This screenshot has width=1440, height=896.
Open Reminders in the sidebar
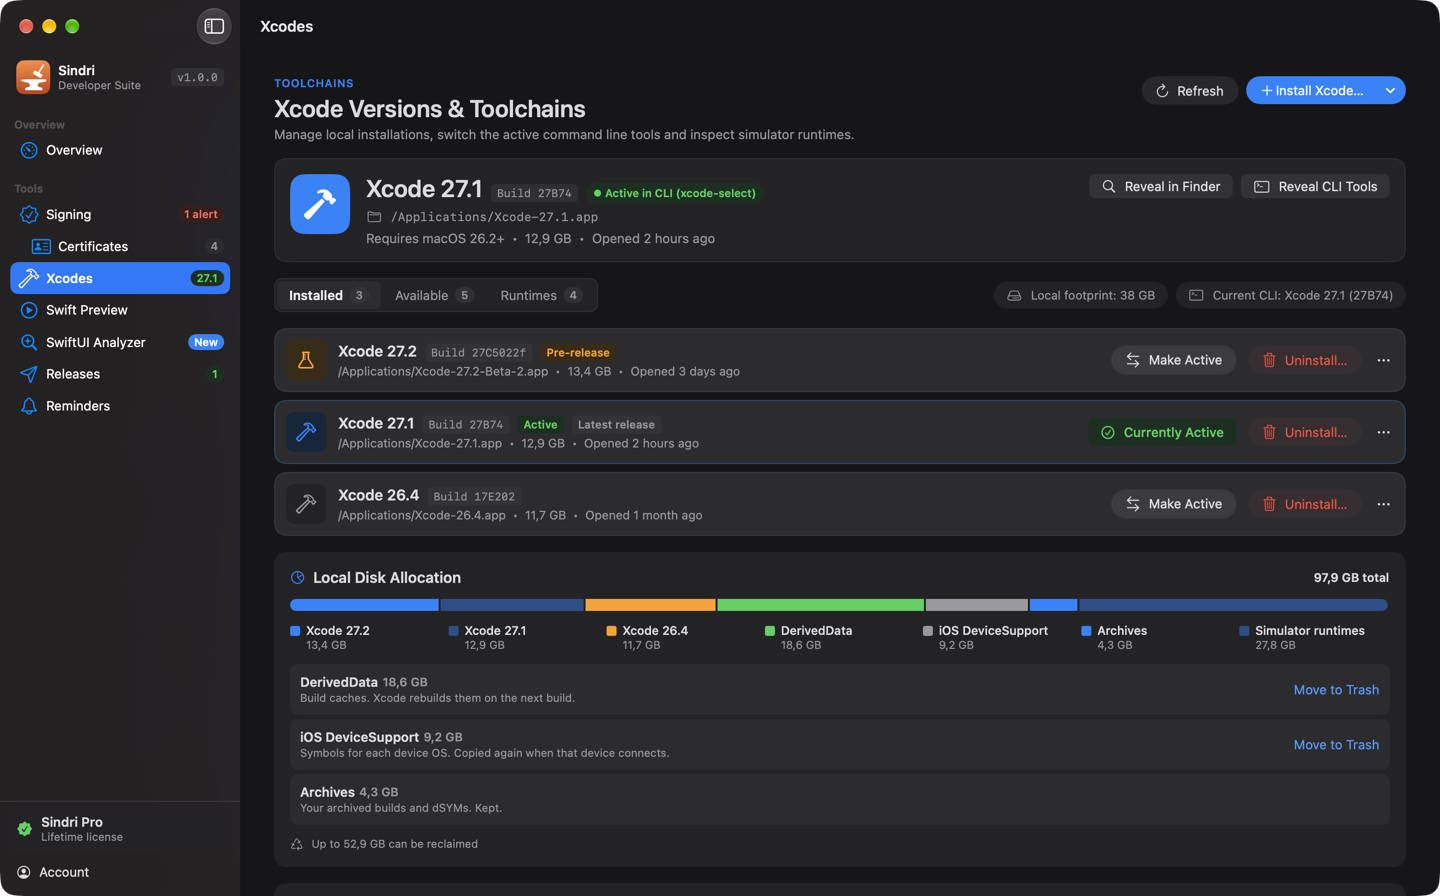tap(120, 406)
